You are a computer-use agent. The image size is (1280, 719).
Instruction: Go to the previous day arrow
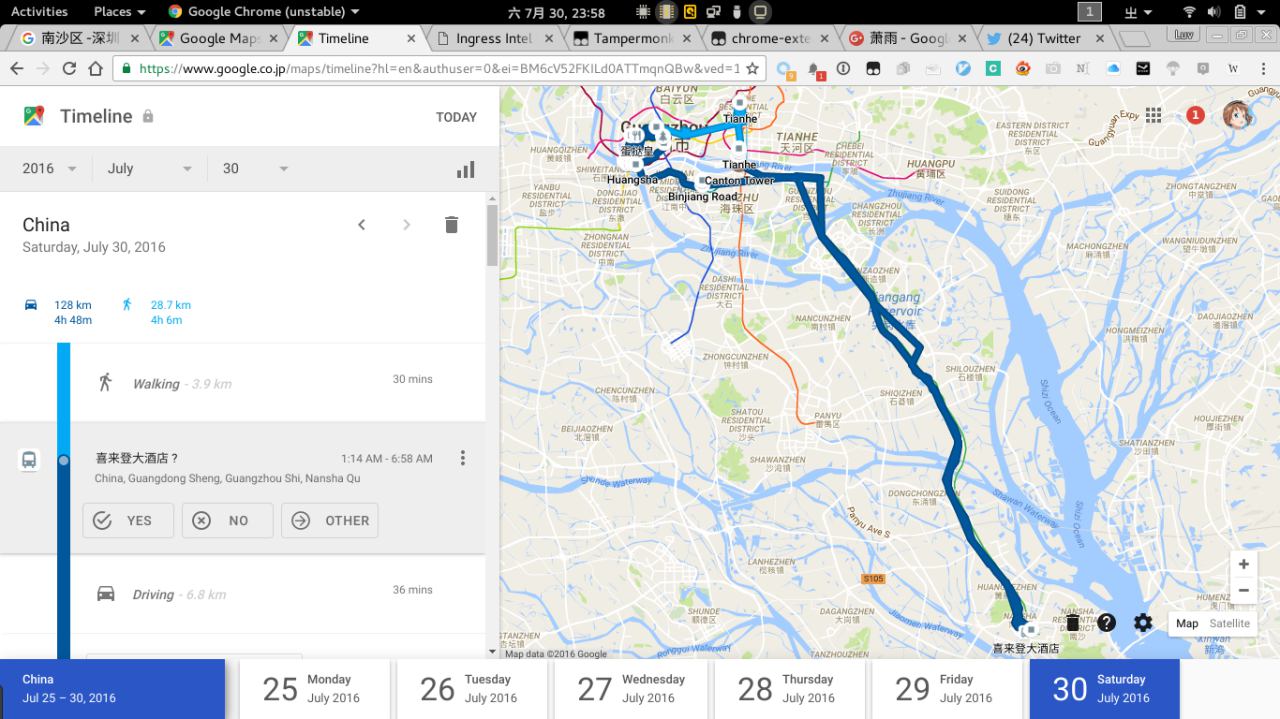click(x=362, y=225)
